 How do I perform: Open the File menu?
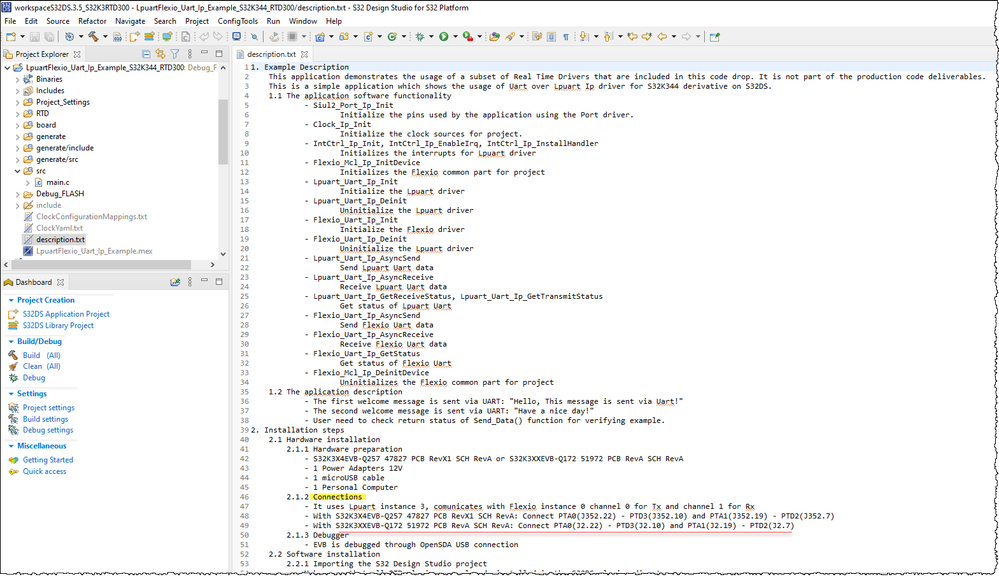tap(10, 21)
